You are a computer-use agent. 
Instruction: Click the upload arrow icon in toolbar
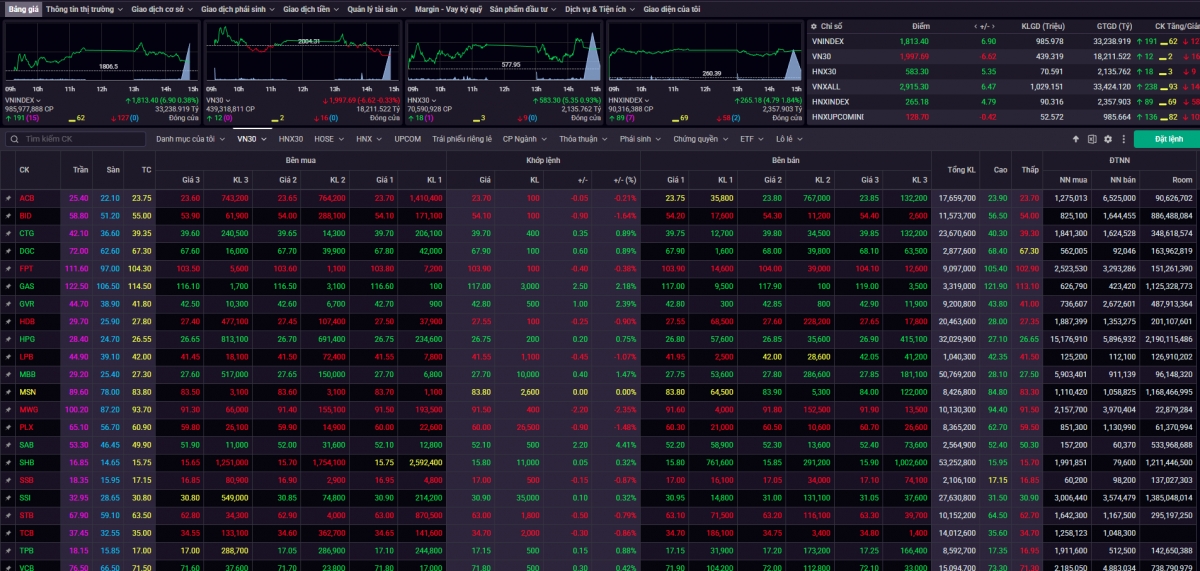click(x=1076, y=139)
